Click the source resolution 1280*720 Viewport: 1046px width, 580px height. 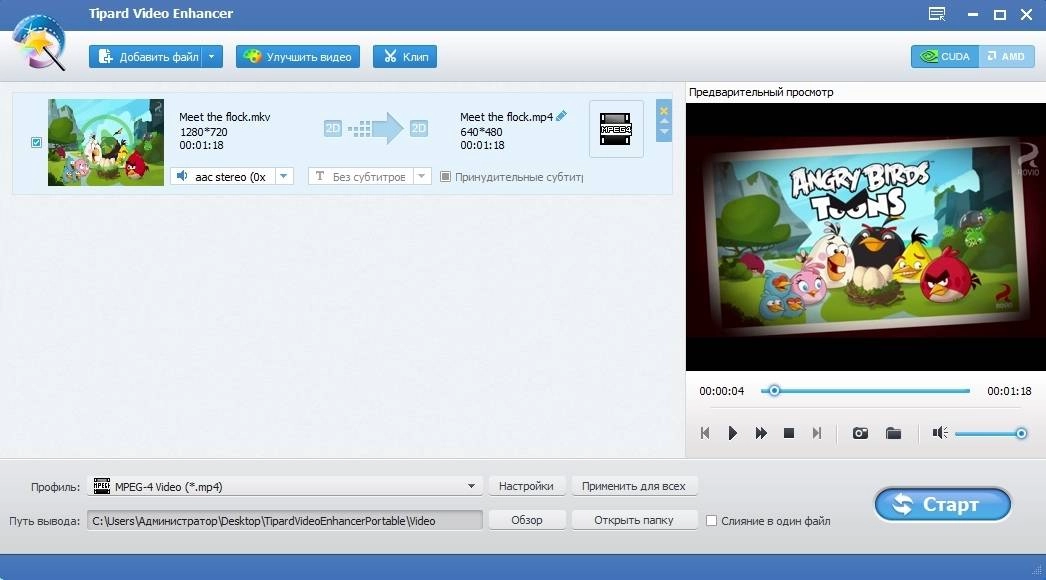coord(203,131)
